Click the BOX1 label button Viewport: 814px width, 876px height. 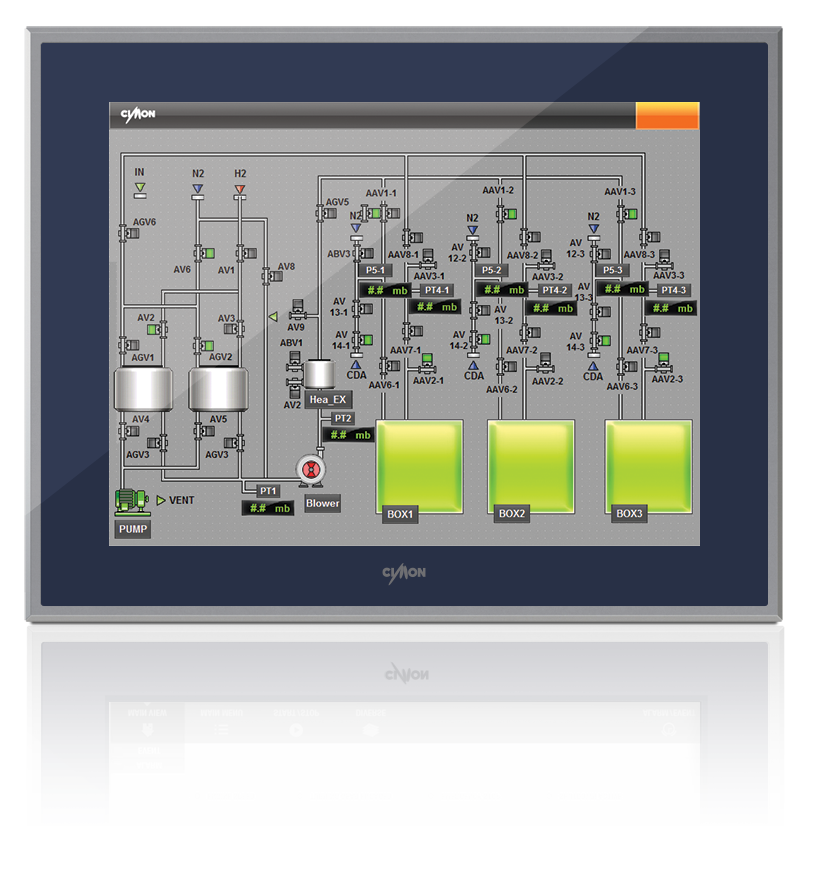[x=401, y=514]
